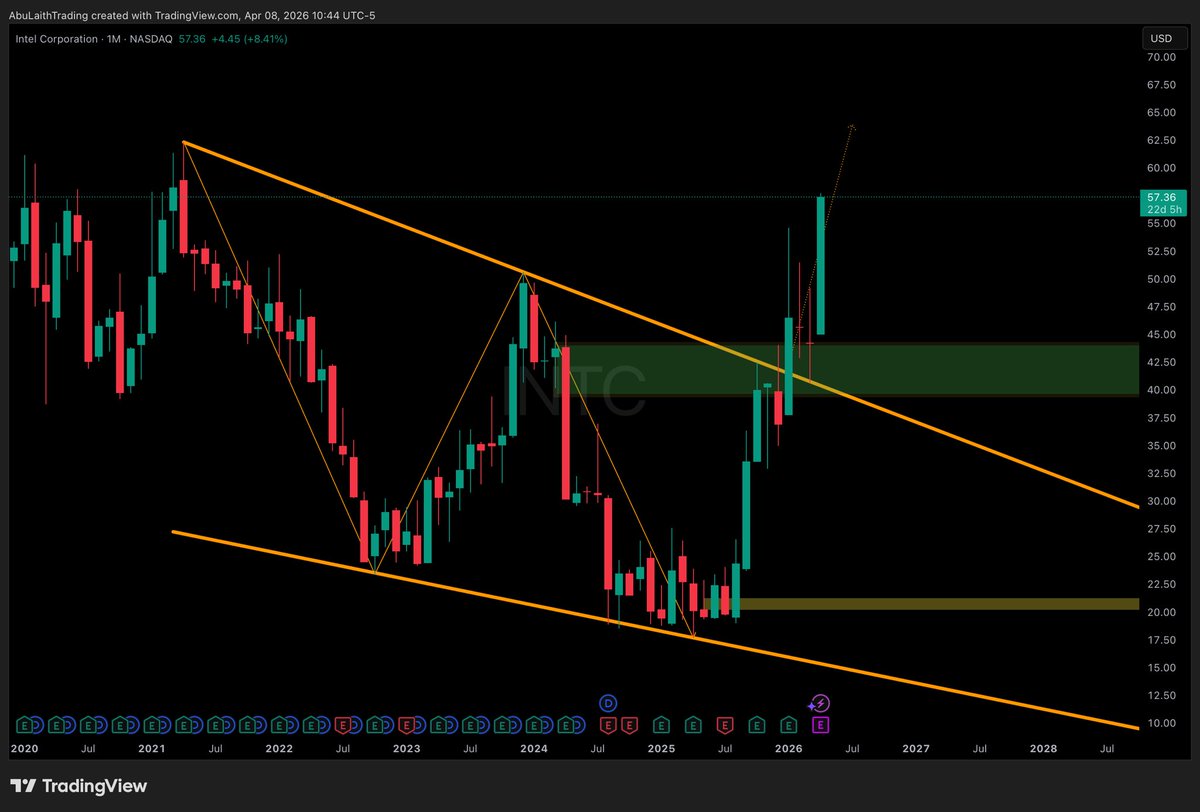
Task: Click the 22d 5h bar countdown label
Action: click(x=1164, y=210)
